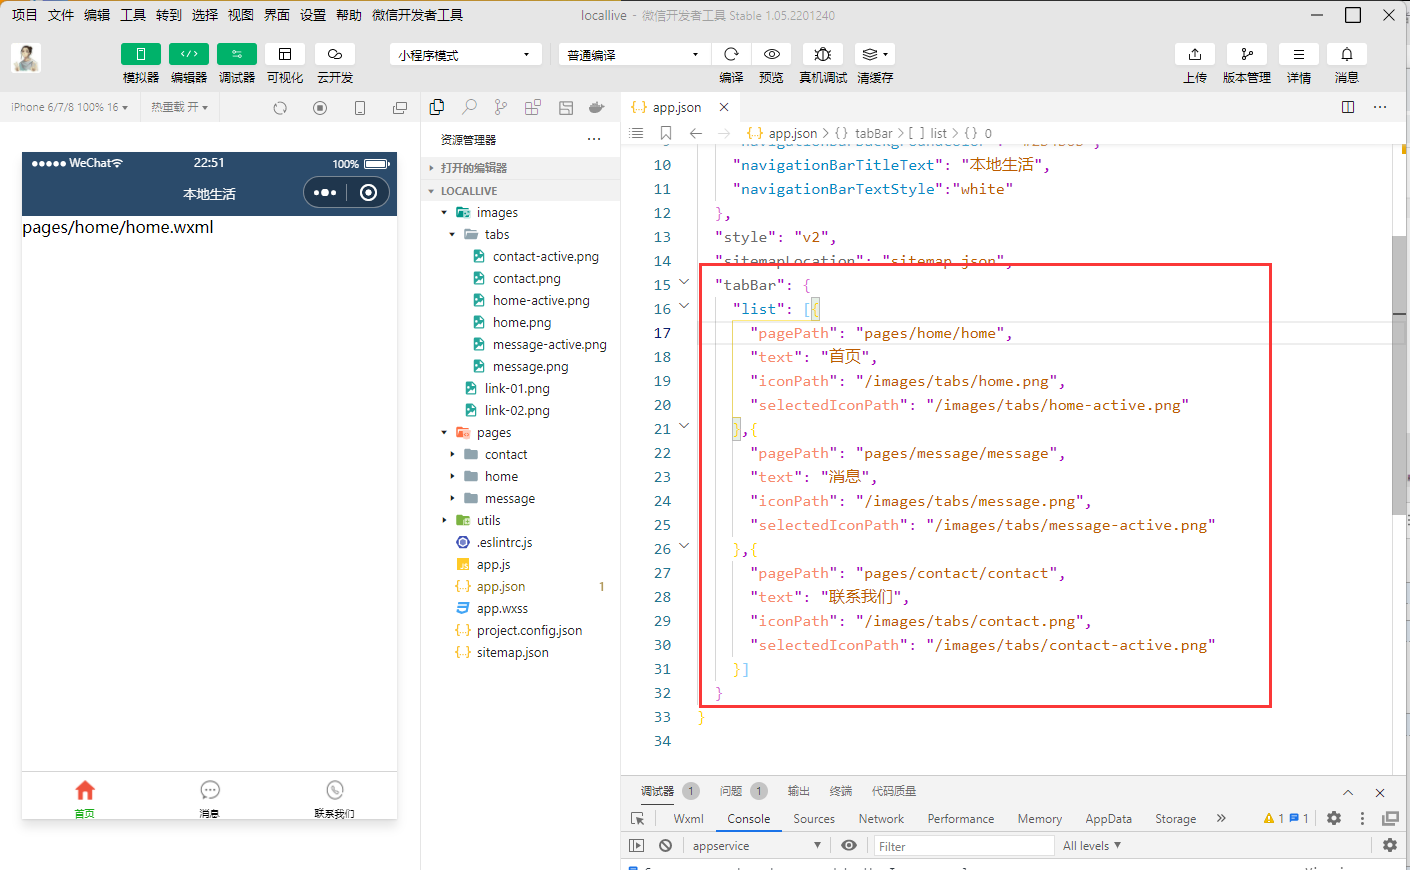Open the sitemap.json file

[x=512, y=653]
